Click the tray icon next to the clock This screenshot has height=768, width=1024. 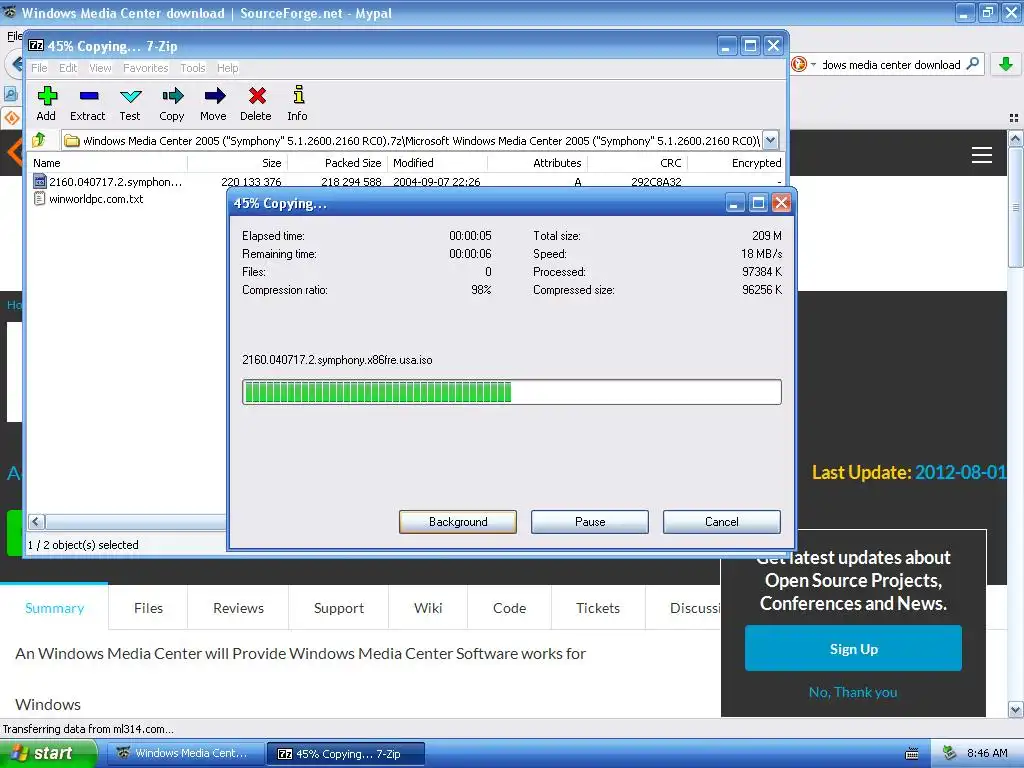point(950,753)
